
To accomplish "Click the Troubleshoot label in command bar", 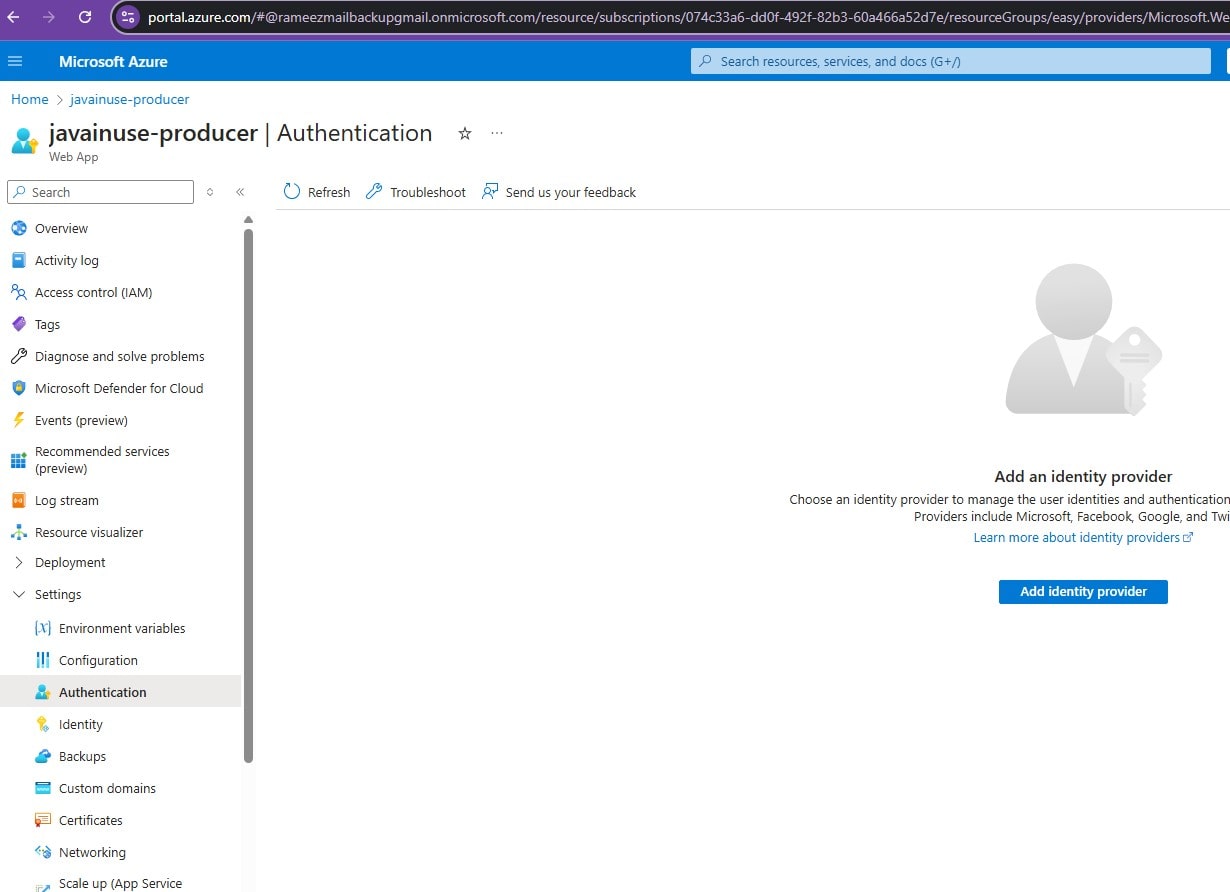I will [x=428, y=192].
